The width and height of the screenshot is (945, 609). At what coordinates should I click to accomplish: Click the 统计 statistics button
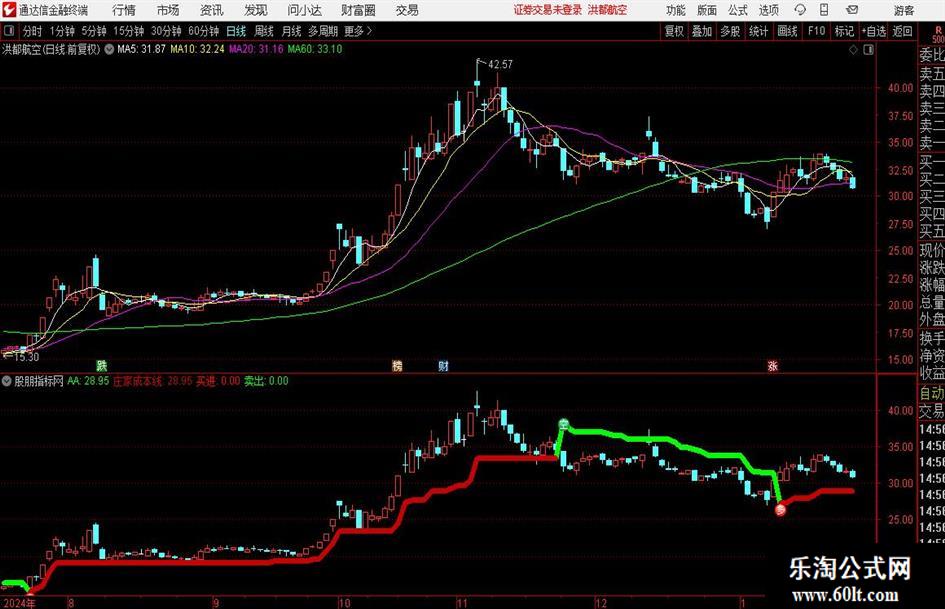click(759, 31)
